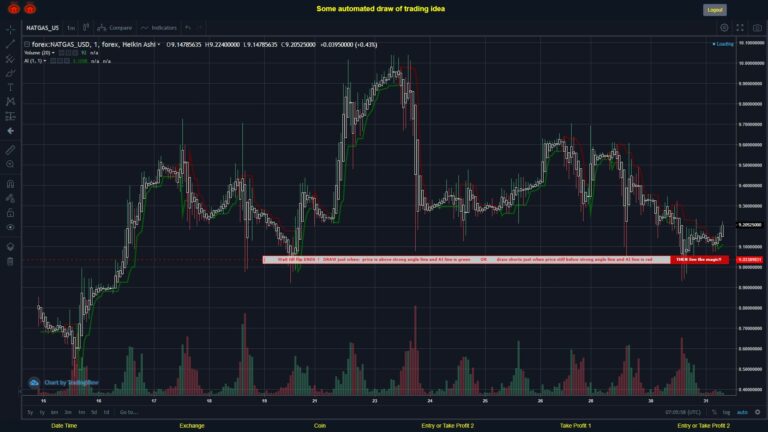768x432 pixels.
Task: Open the Compare symbols dialog
Action: pyautogui.click(x=115, y=28)
